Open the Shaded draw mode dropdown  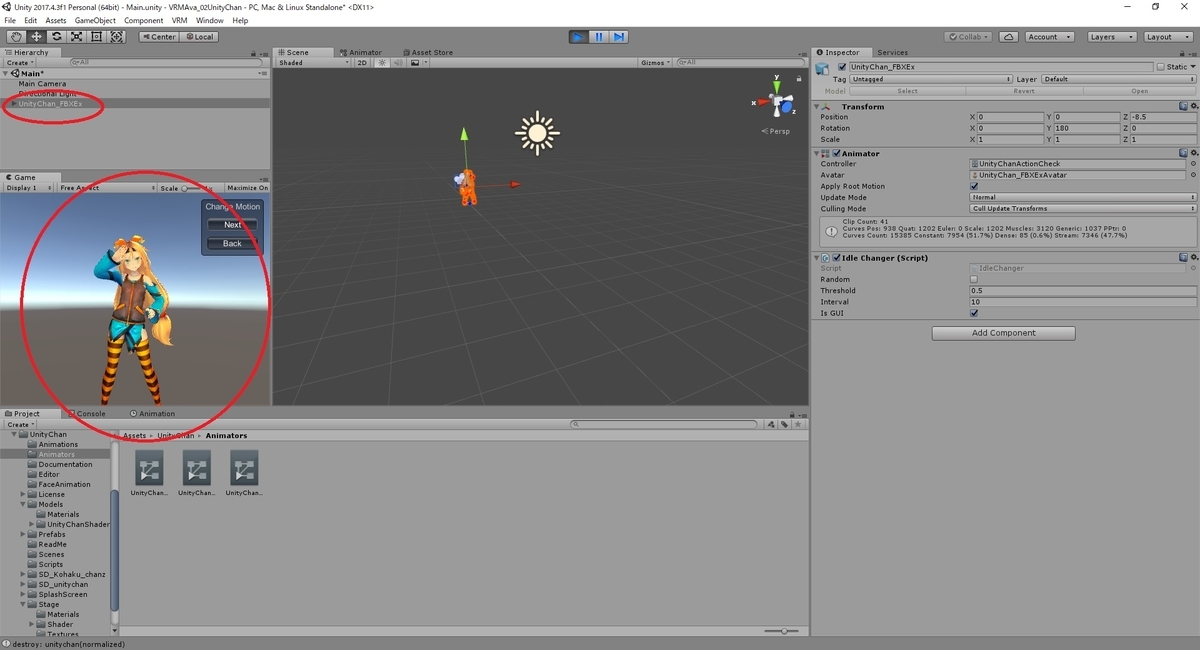[x=314, y=62]
